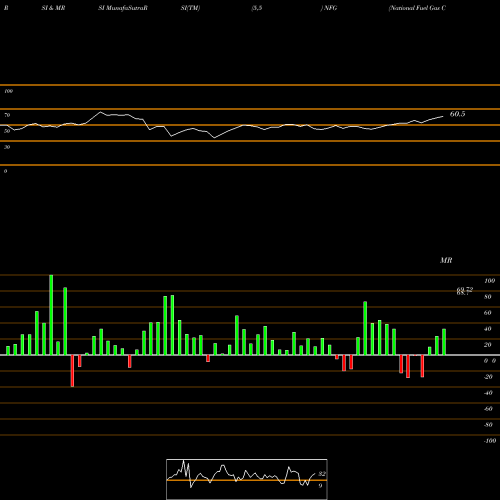Screen dimensions: 500x500
Task: Click the longest red MR histogram bar
Action: (72, 371)
